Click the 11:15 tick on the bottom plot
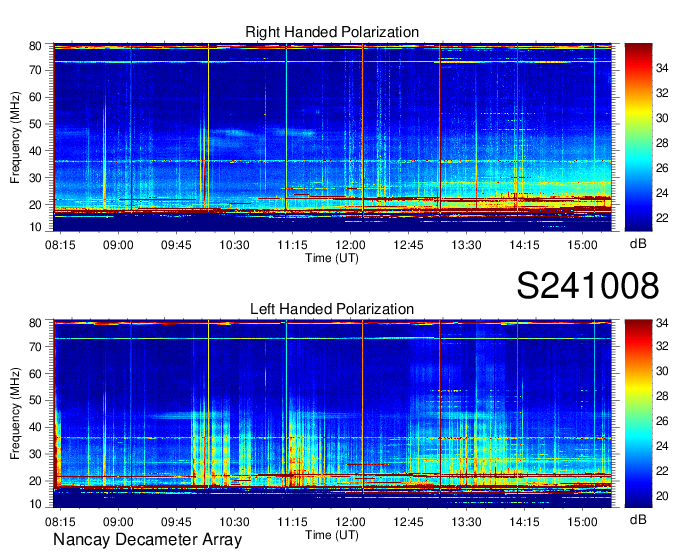The image size is (680, 552). click(x=292, y=522)
